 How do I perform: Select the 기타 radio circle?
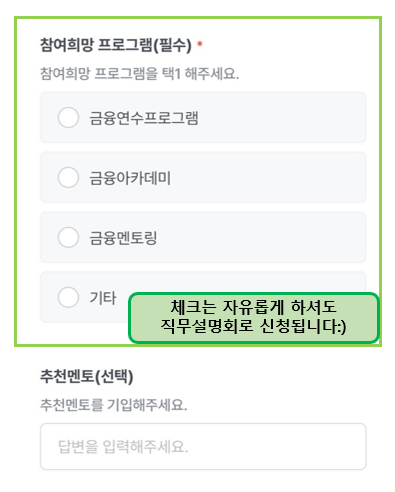68,297
